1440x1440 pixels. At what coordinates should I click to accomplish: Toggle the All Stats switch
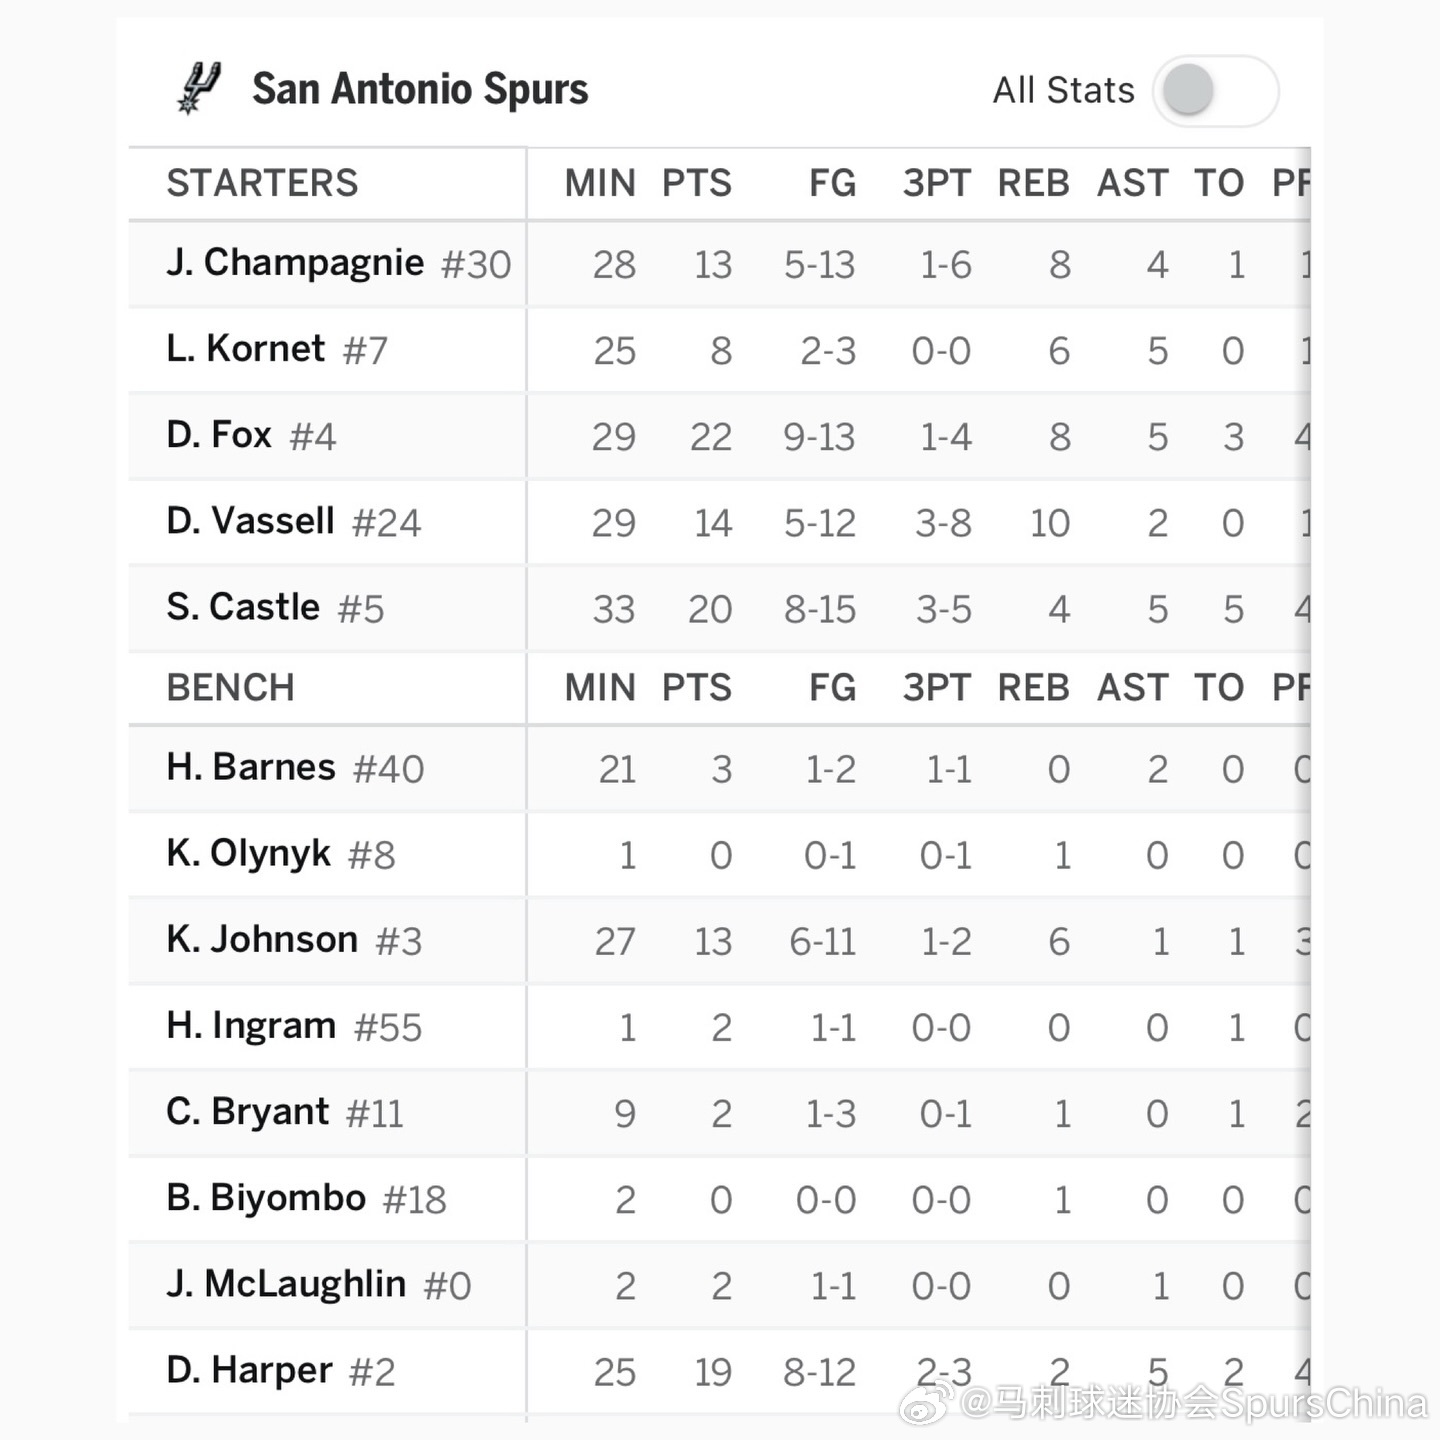coord(1215,91)
